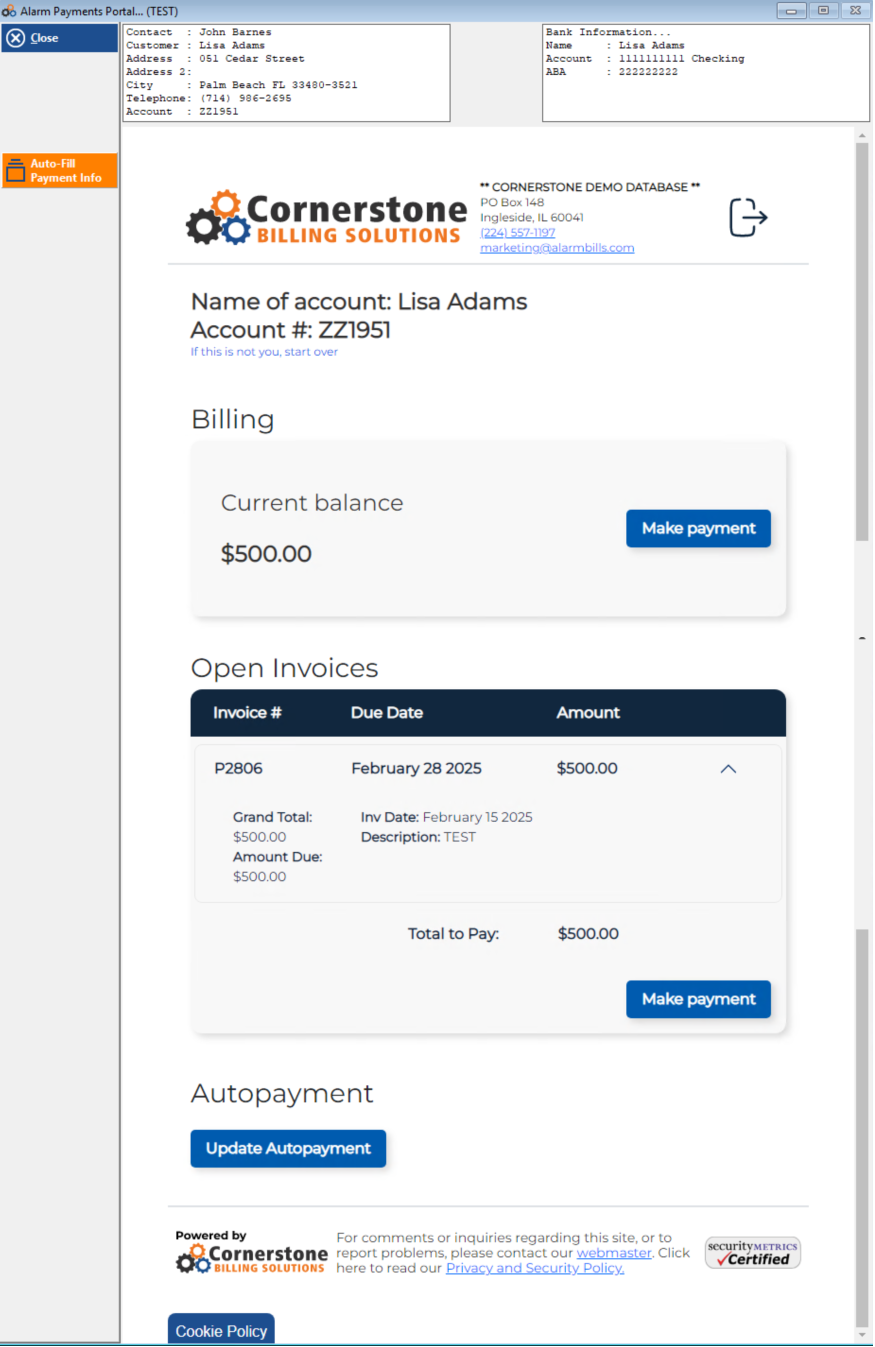
Task: Click the Telephone (714) 986-2695 line
Action: click(x=209, y=99)
